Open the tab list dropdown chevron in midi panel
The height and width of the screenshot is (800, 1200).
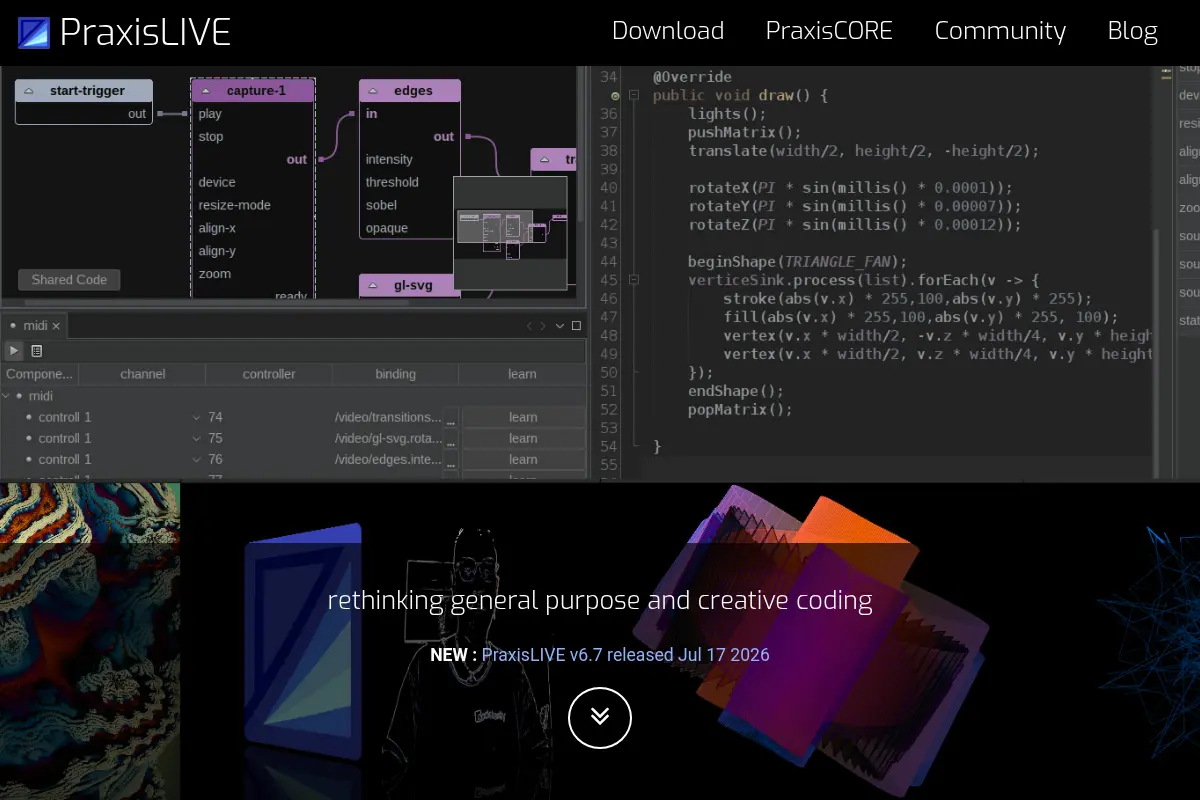click(x=560, y=326)
